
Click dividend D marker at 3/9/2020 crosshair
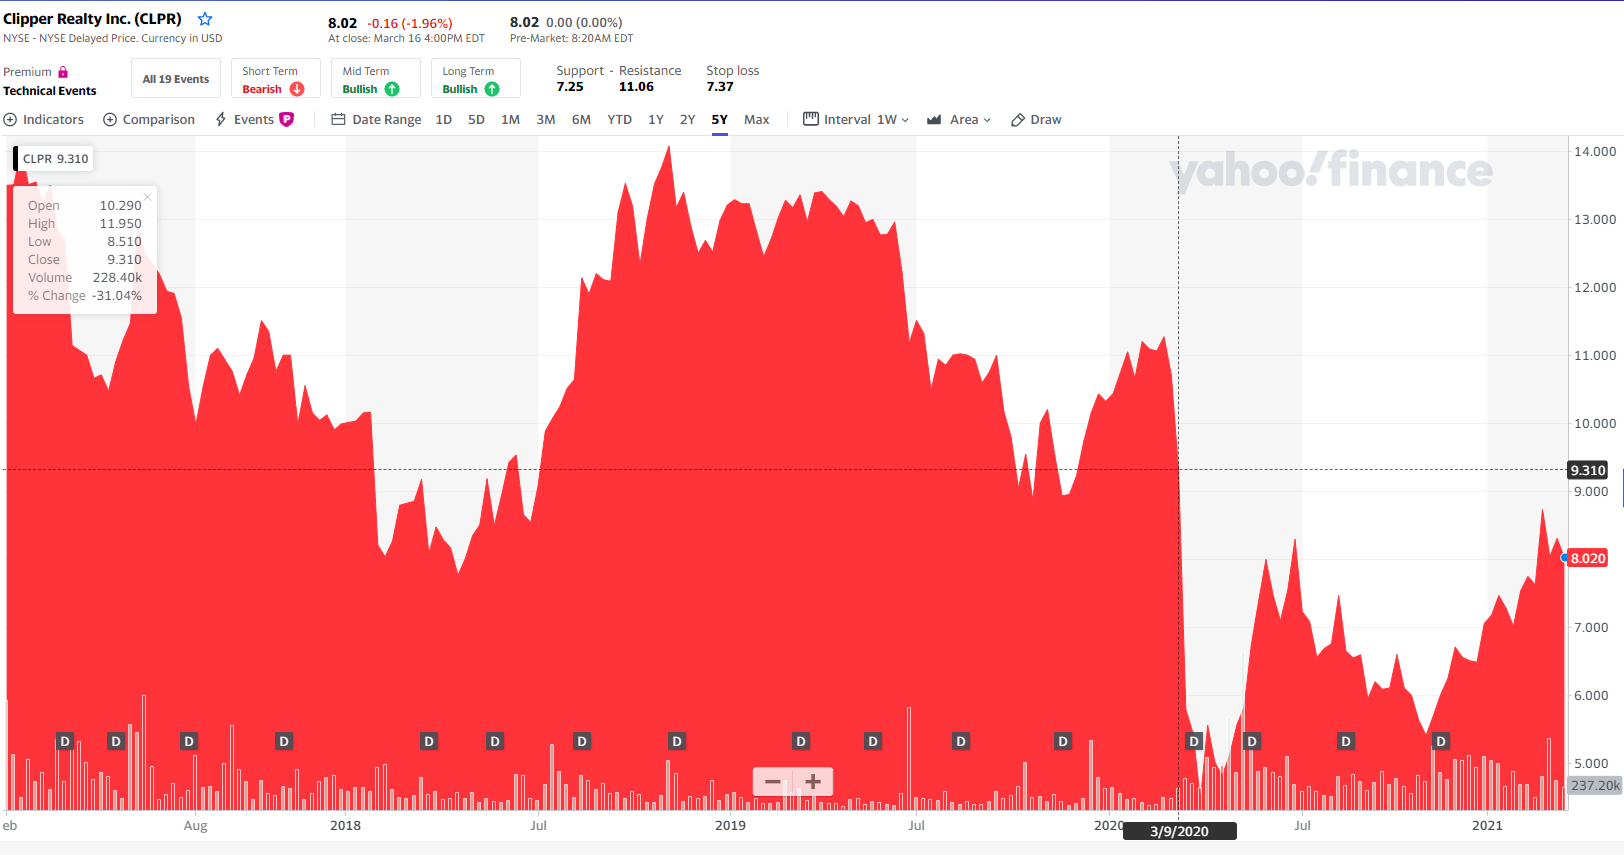pos(1193,741)
